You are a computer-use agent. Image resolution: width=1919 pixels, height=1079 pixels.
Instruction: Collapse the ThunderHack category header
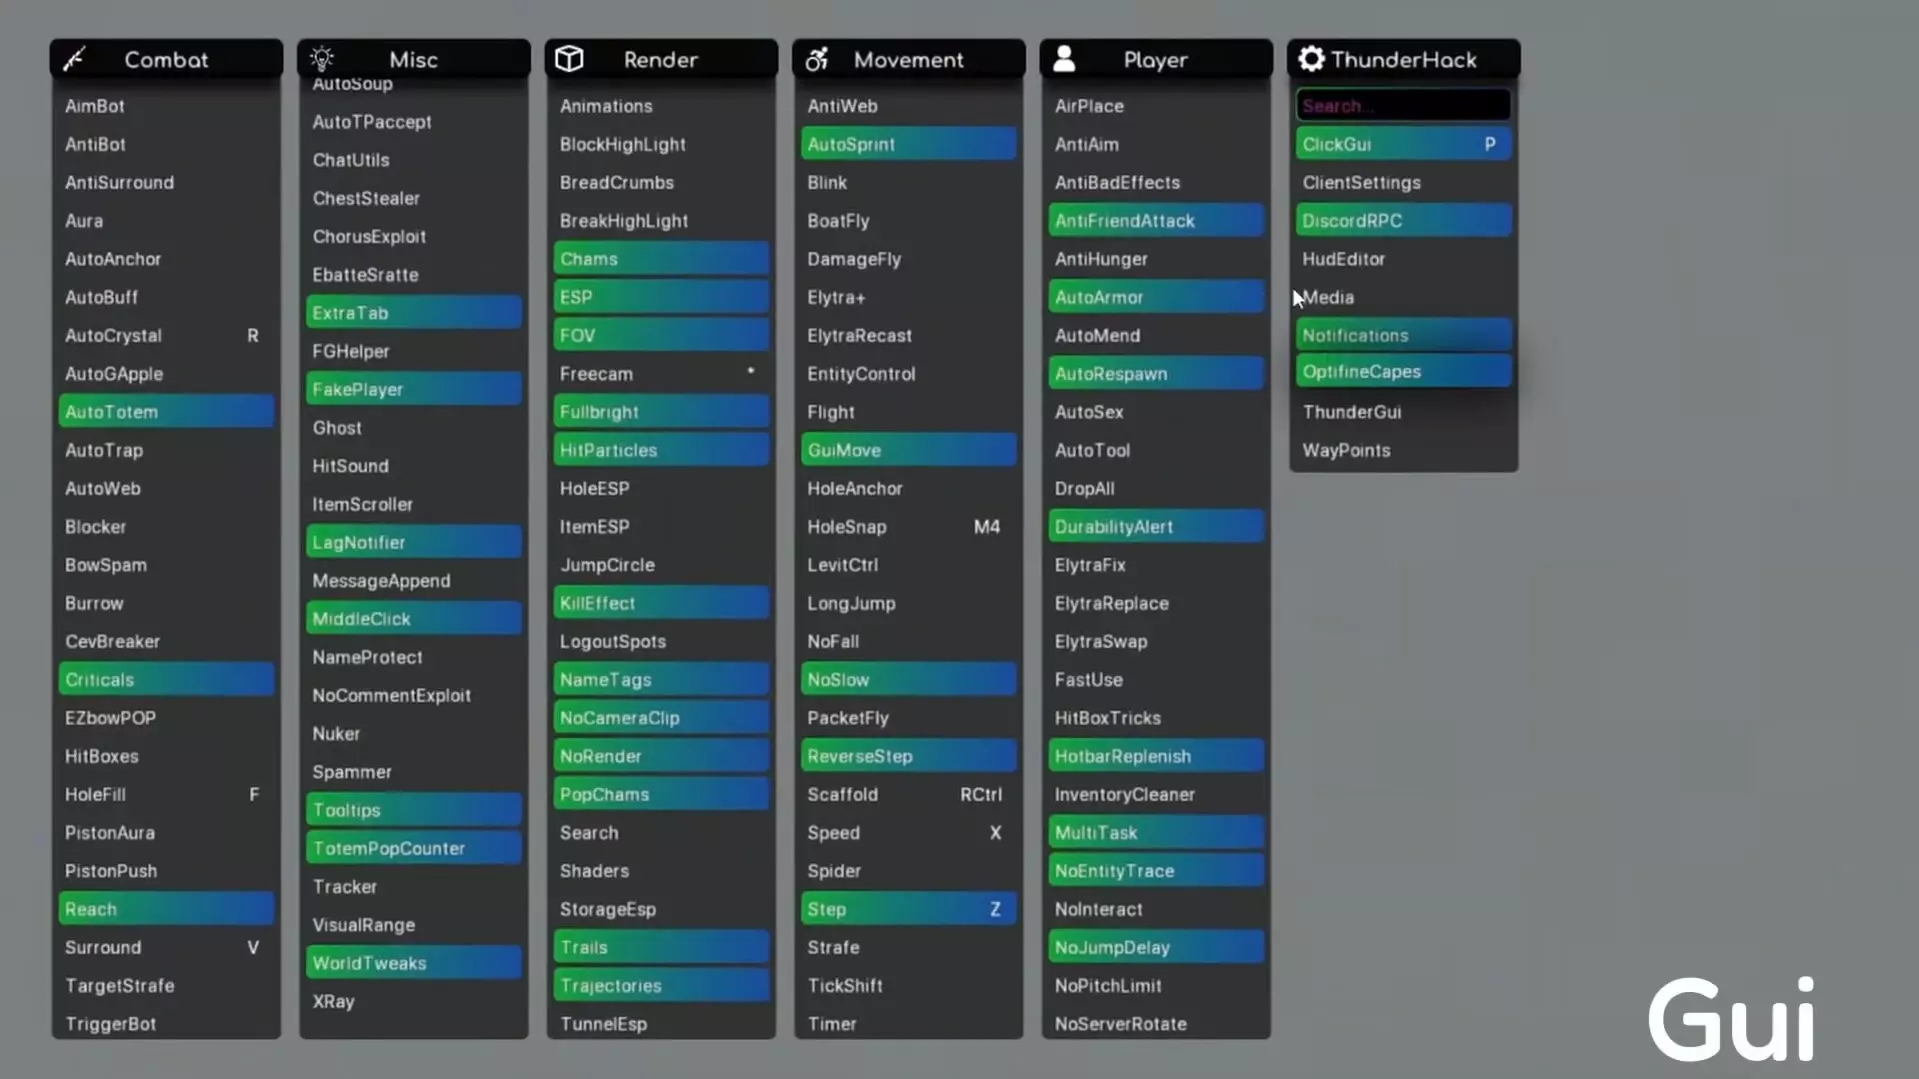pyautogui.click(x=1404, y=59)
